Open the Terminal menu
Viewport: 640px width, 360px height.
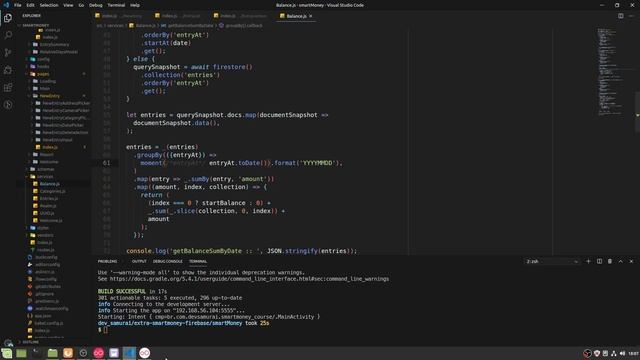point(116,5)
